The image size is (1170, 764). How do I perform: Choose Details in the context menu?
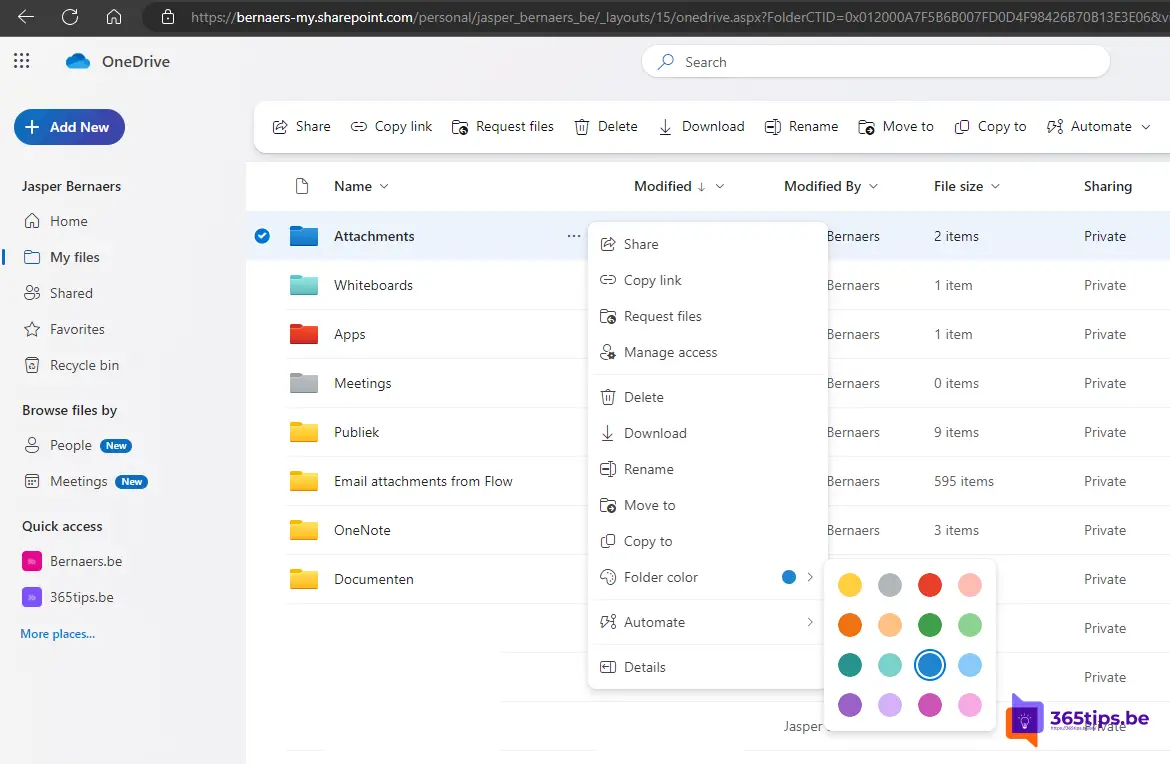pos(644,667)
